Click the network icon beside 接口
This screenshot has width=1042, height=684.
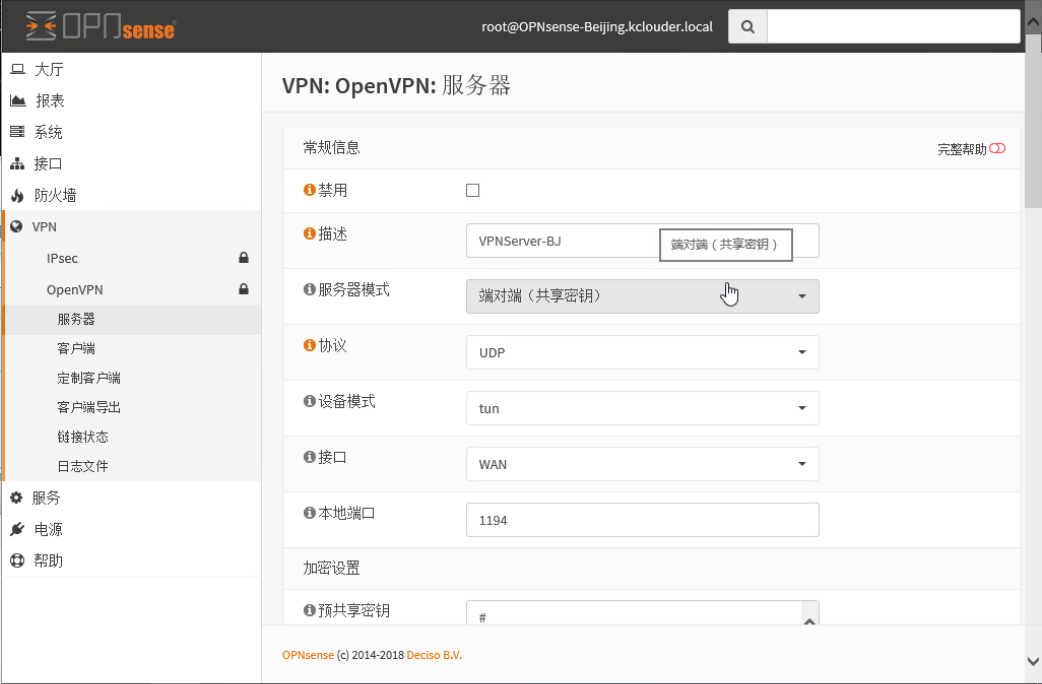(17, 164)
